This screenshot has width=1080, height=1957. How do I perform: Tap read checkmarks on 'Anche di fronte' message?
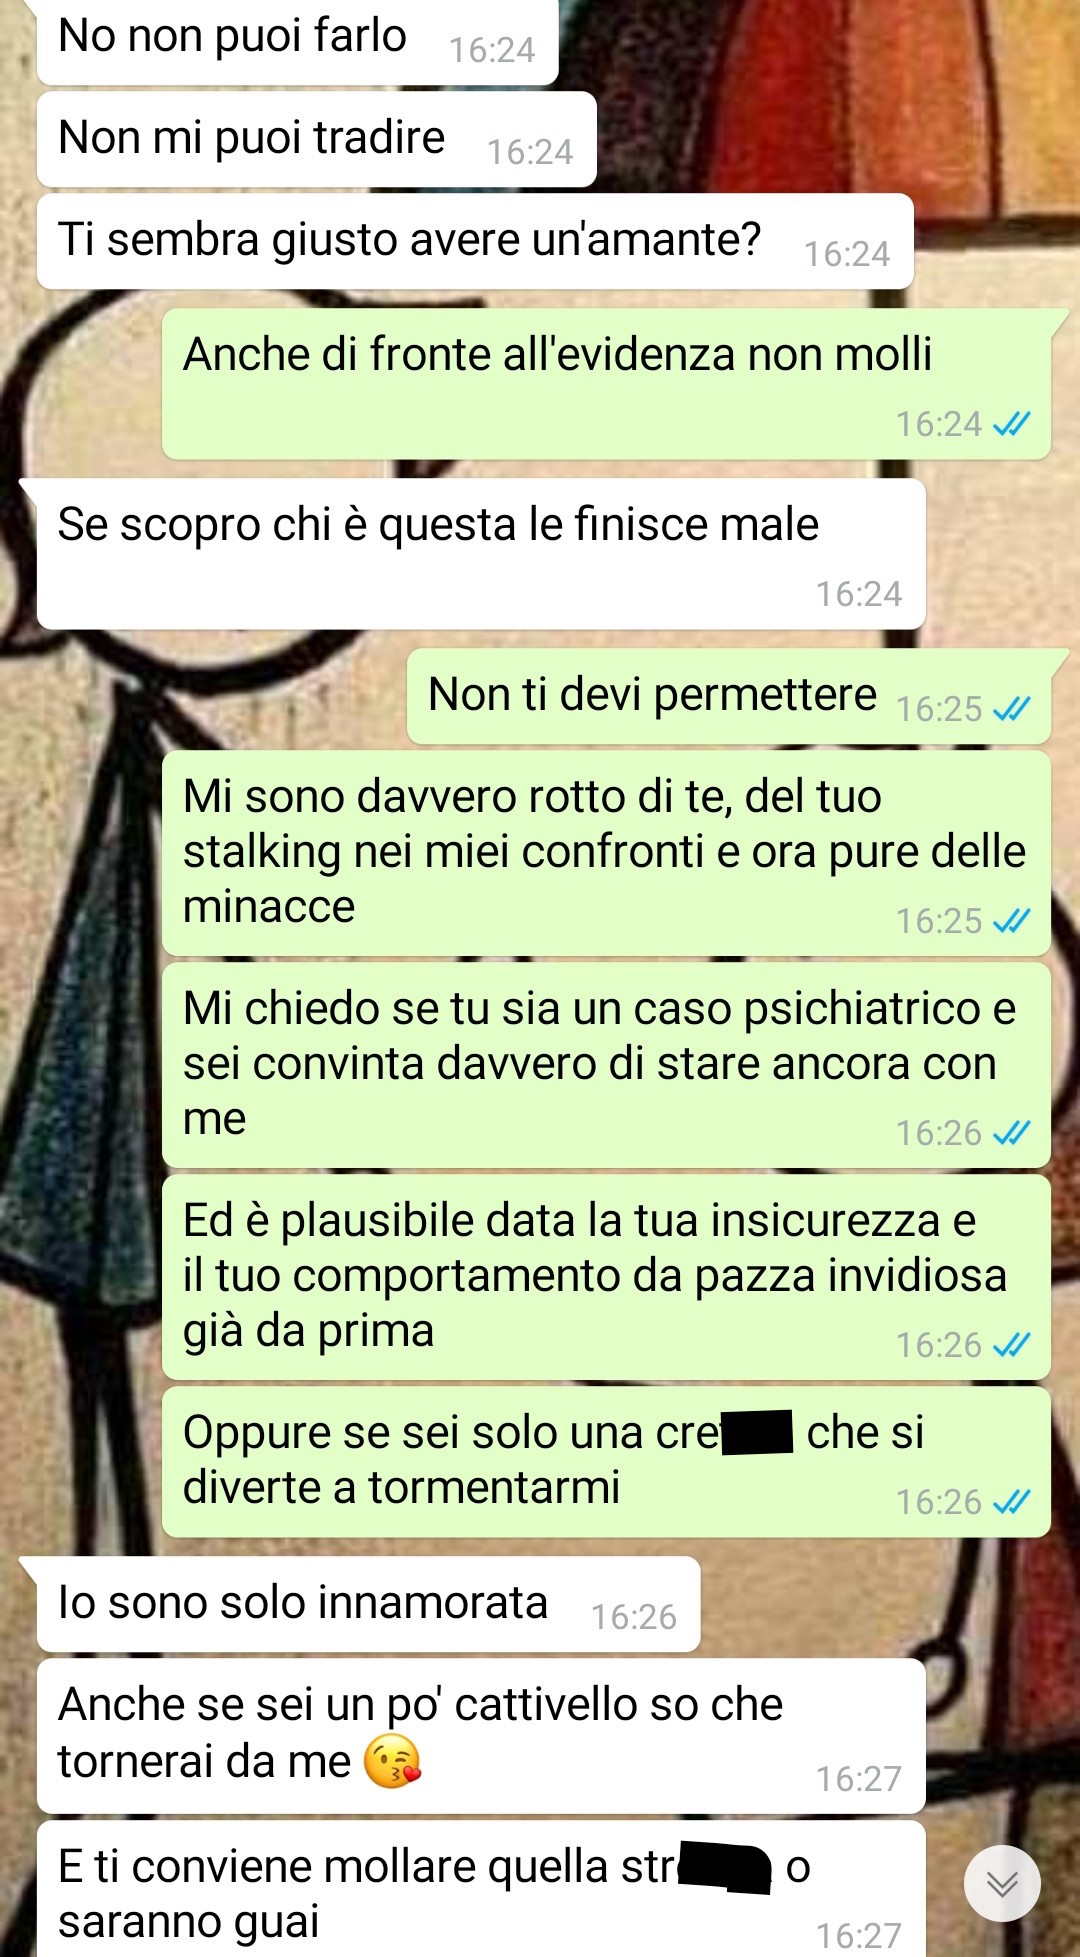[1012, 424]
